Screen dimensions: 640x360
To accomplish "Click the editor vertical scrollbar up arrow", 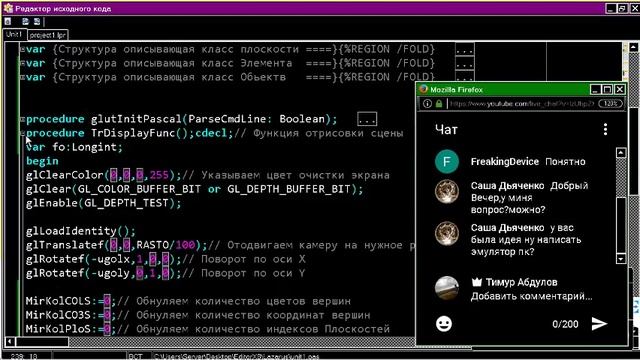I will tap(633, 47).
